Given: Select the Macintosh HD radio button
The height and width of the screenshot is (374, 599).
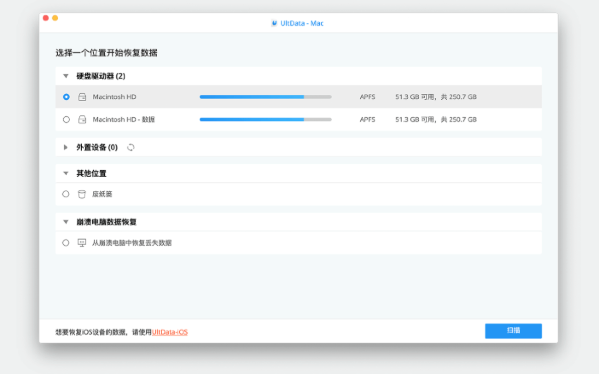Looking at the screenshot, I should [x=66, y=97].
